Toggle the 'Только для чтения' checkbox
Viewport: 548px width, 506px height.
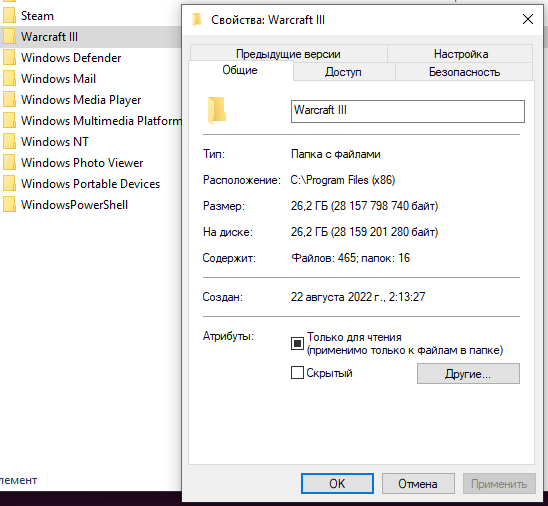297,344
